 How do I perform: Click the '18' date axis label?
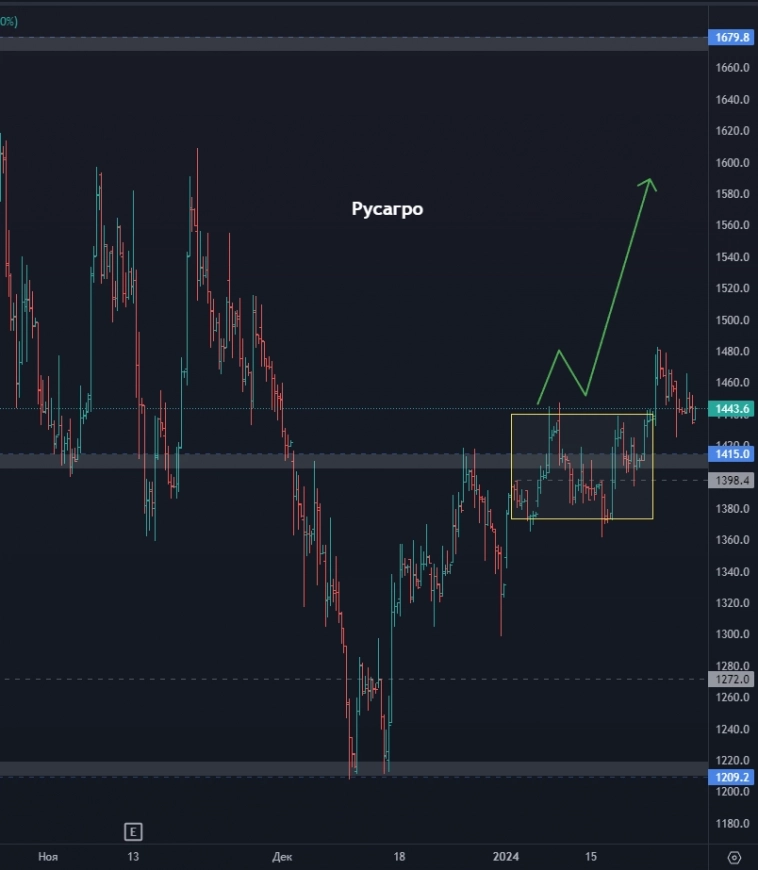coord(399,857)
